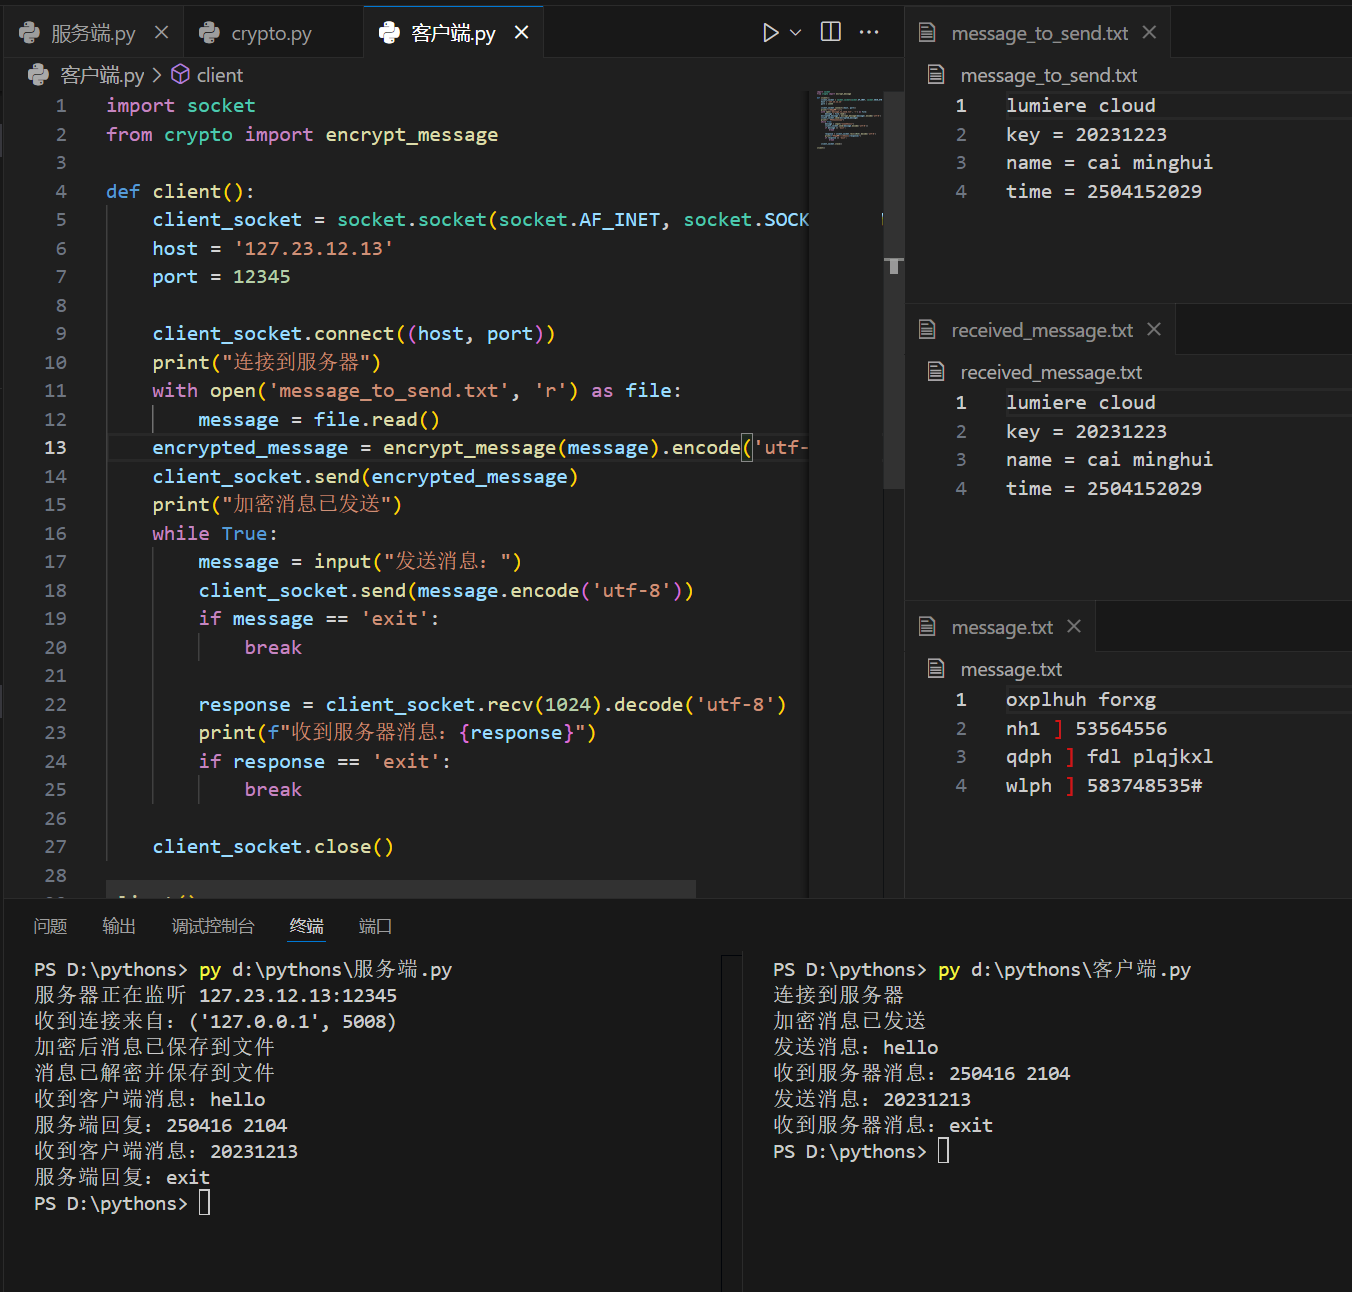
Task: Open the 终端 panel tab
Action: pyautogui.click(x=307, y=926)
